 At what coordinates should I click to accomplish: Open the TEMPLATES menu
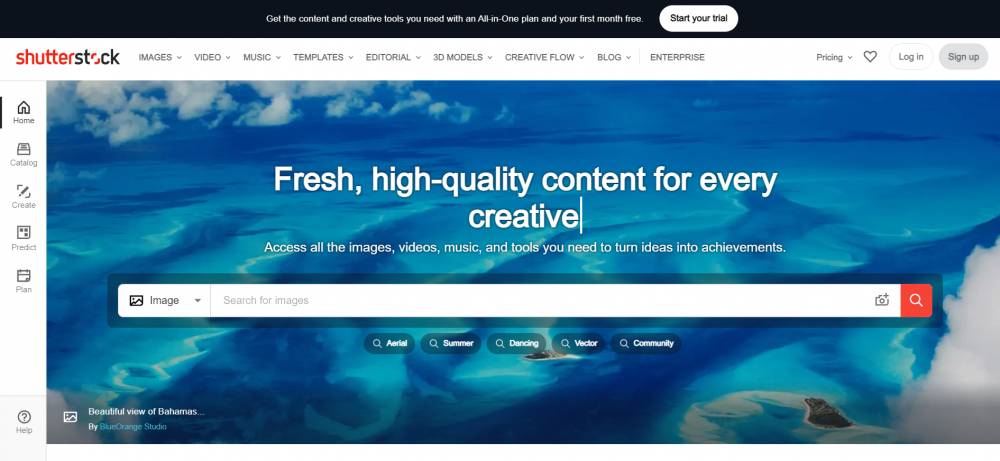[x=323, y=57]
